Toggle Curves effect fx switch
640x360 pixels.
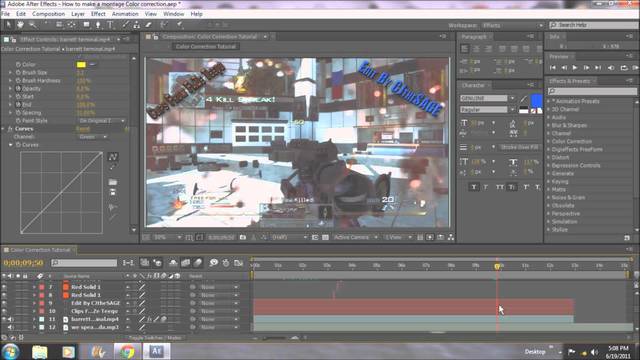coord(10,129)
